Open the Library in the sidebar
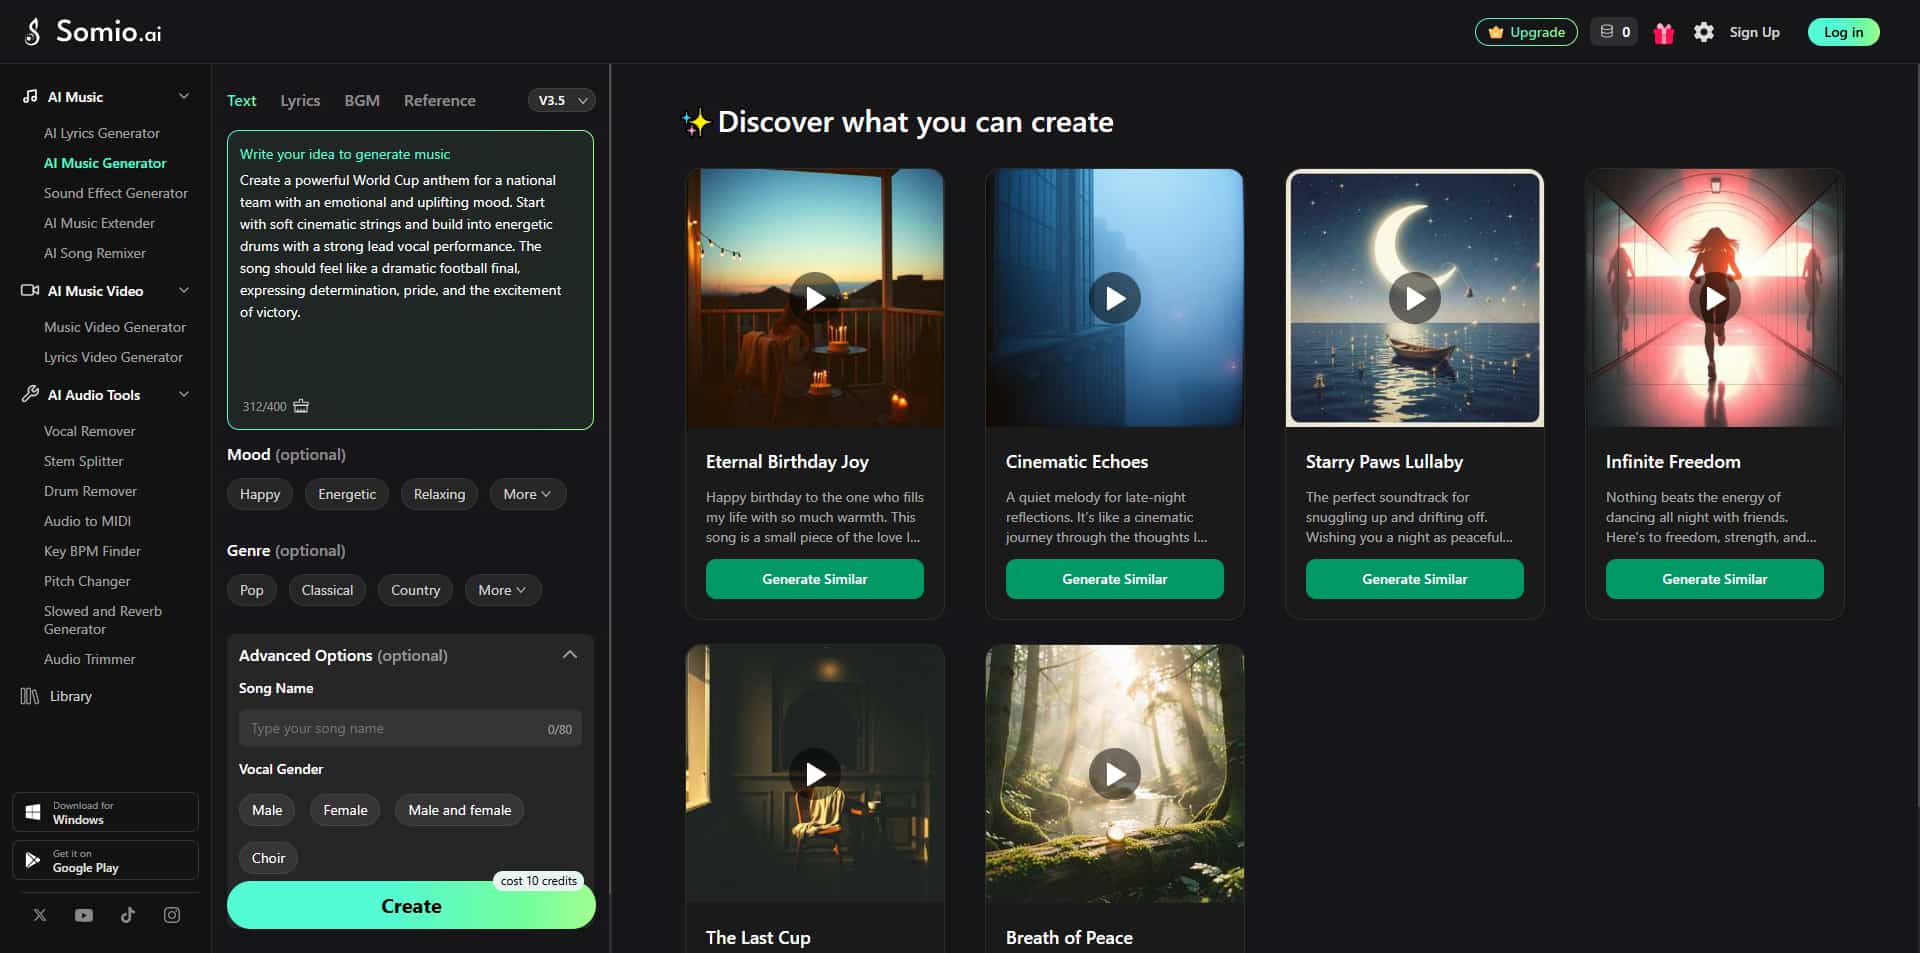The image size is (1920, 953). click(56, 696)
